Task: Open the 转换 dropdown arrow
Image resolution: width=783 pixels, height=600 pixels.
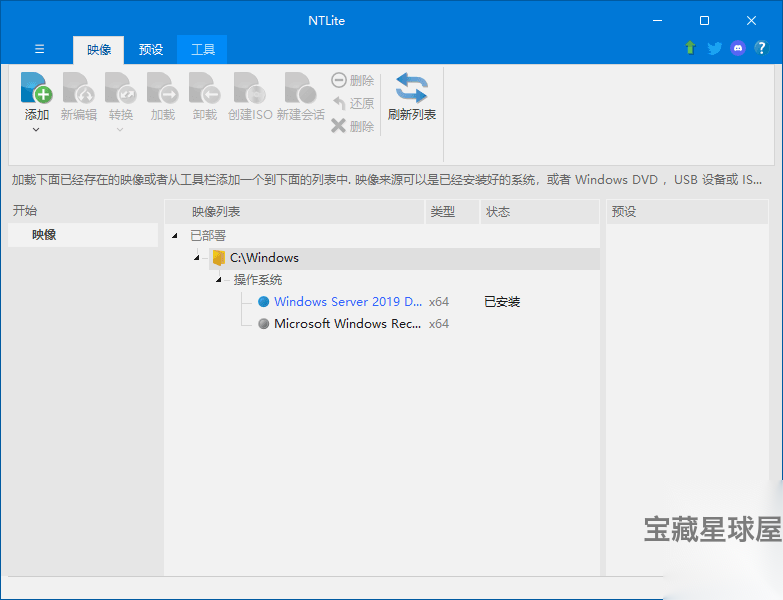Action: click(120, 130)
